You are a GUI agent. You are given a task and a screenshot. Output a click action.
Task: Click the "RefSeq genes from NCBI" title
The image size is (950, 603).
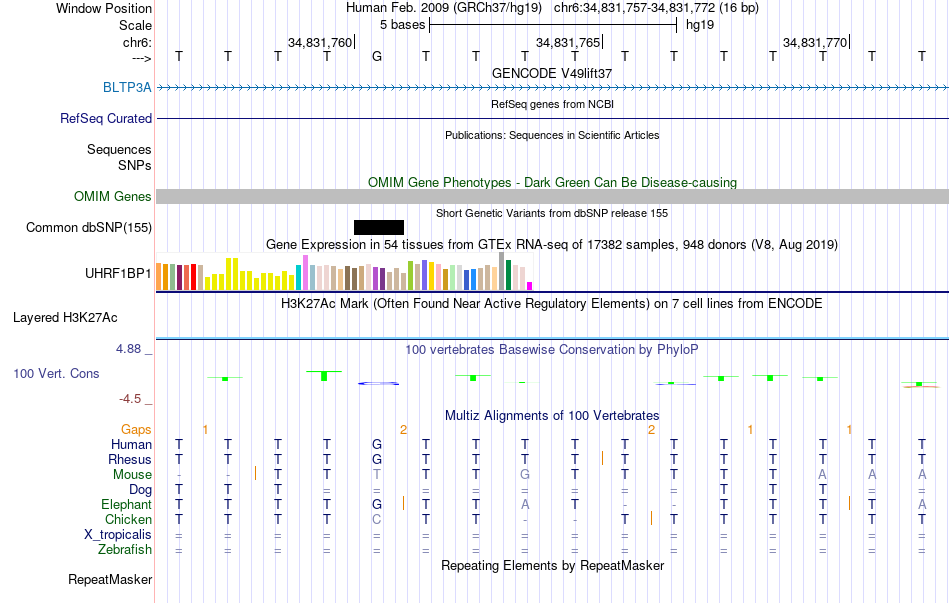pyautogui.click(x=552, y=104)
